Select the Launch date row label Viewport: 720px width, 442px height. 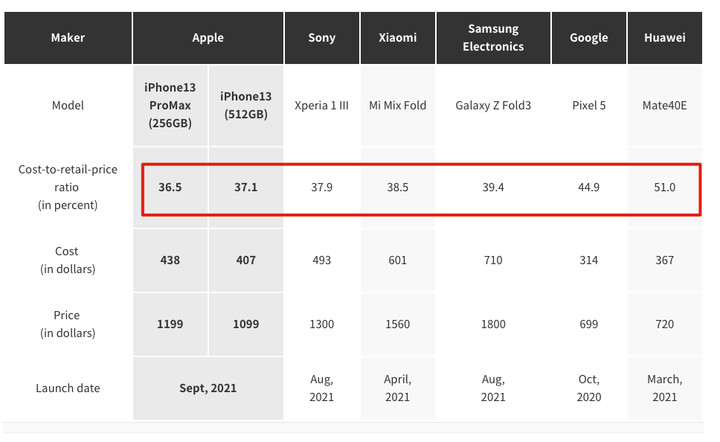click(x=68, y=388)
